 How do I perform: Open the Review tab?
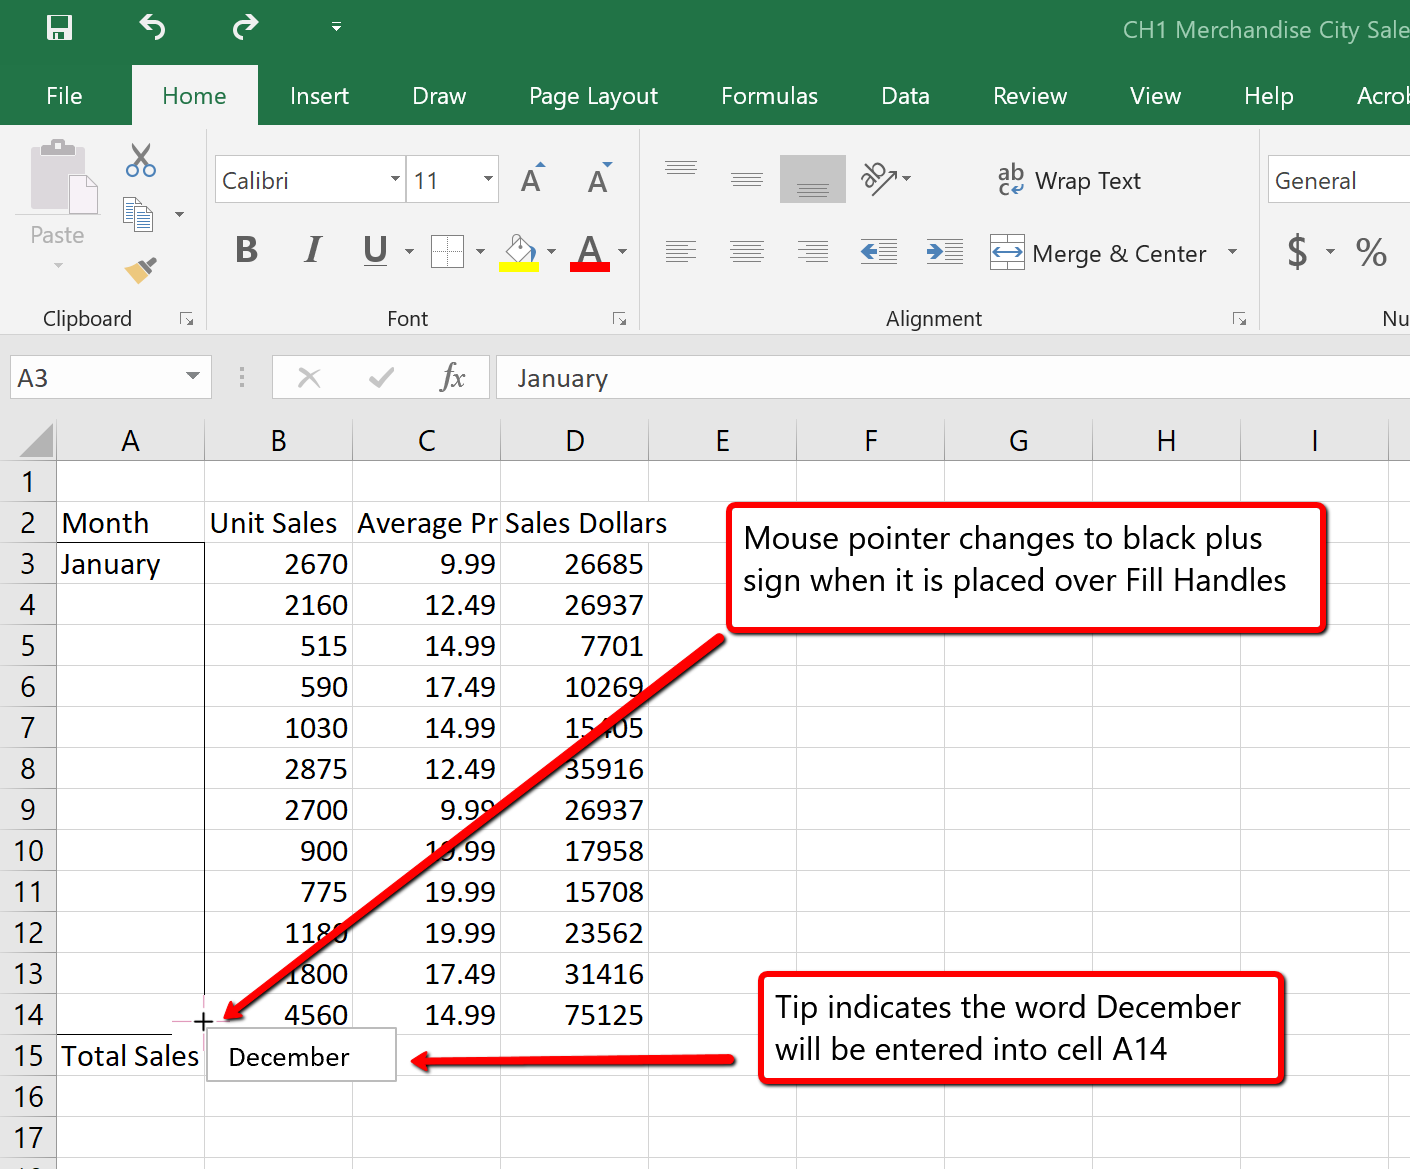[1029, 96]
